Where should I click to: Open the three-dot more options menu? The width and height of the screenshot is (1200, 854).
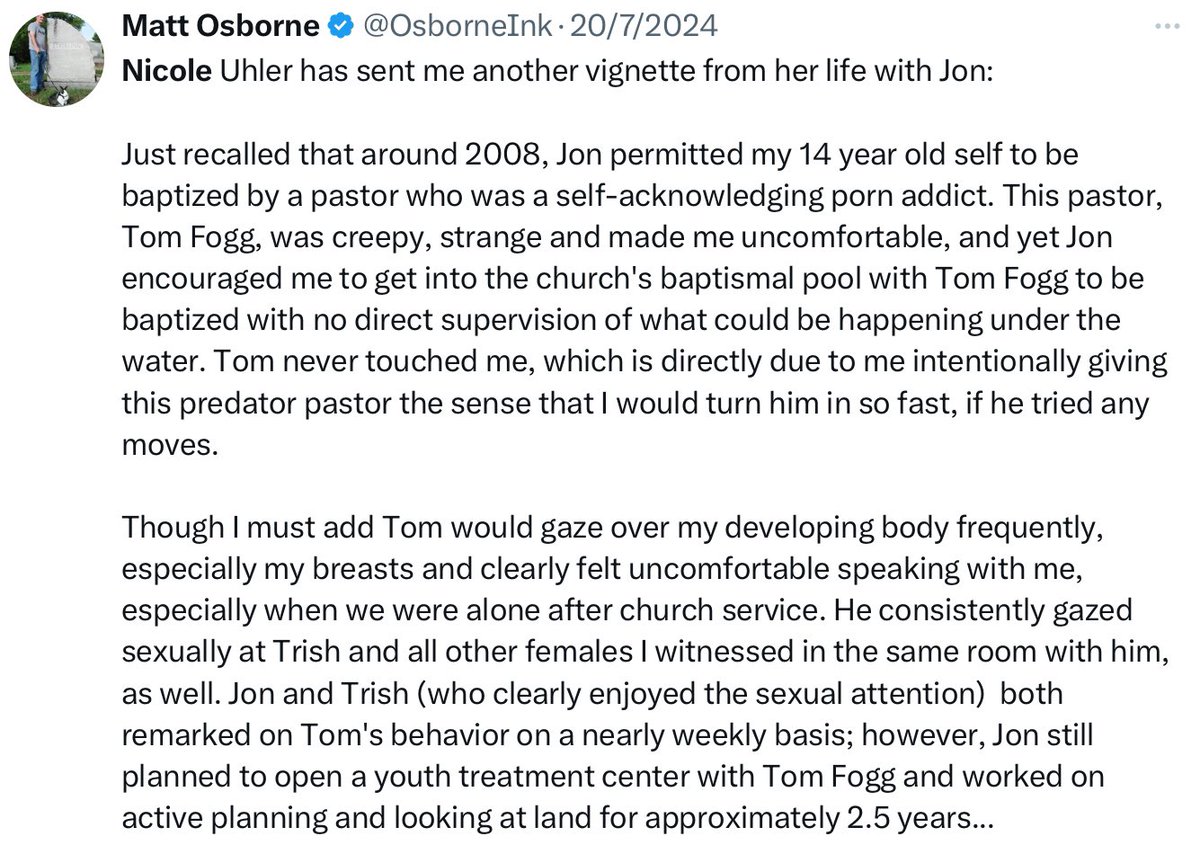pyautogui.click(x=1166, y=28)
